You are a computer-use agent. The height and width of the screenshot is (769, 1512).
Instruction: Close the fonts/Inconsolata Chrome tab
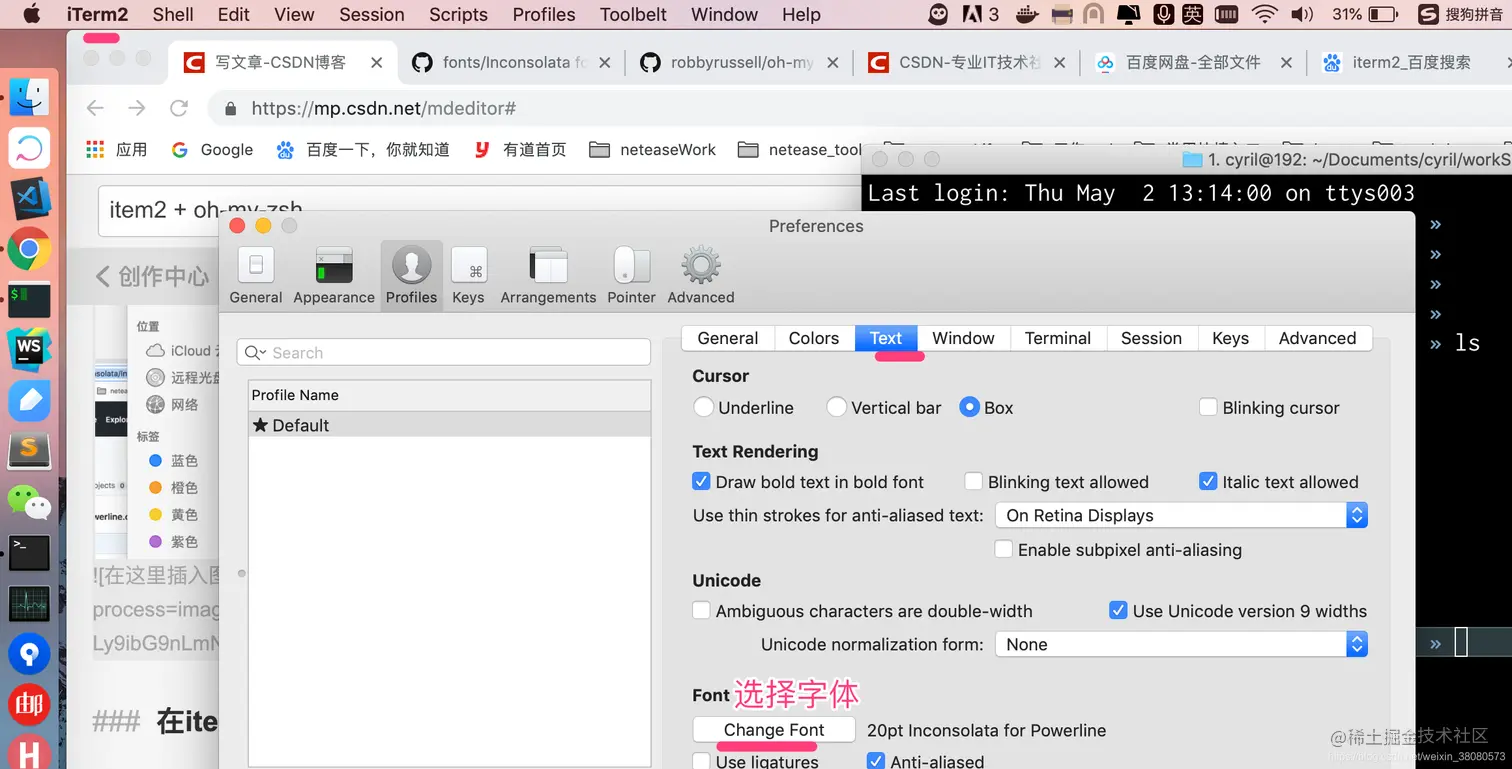coord(604,62)
